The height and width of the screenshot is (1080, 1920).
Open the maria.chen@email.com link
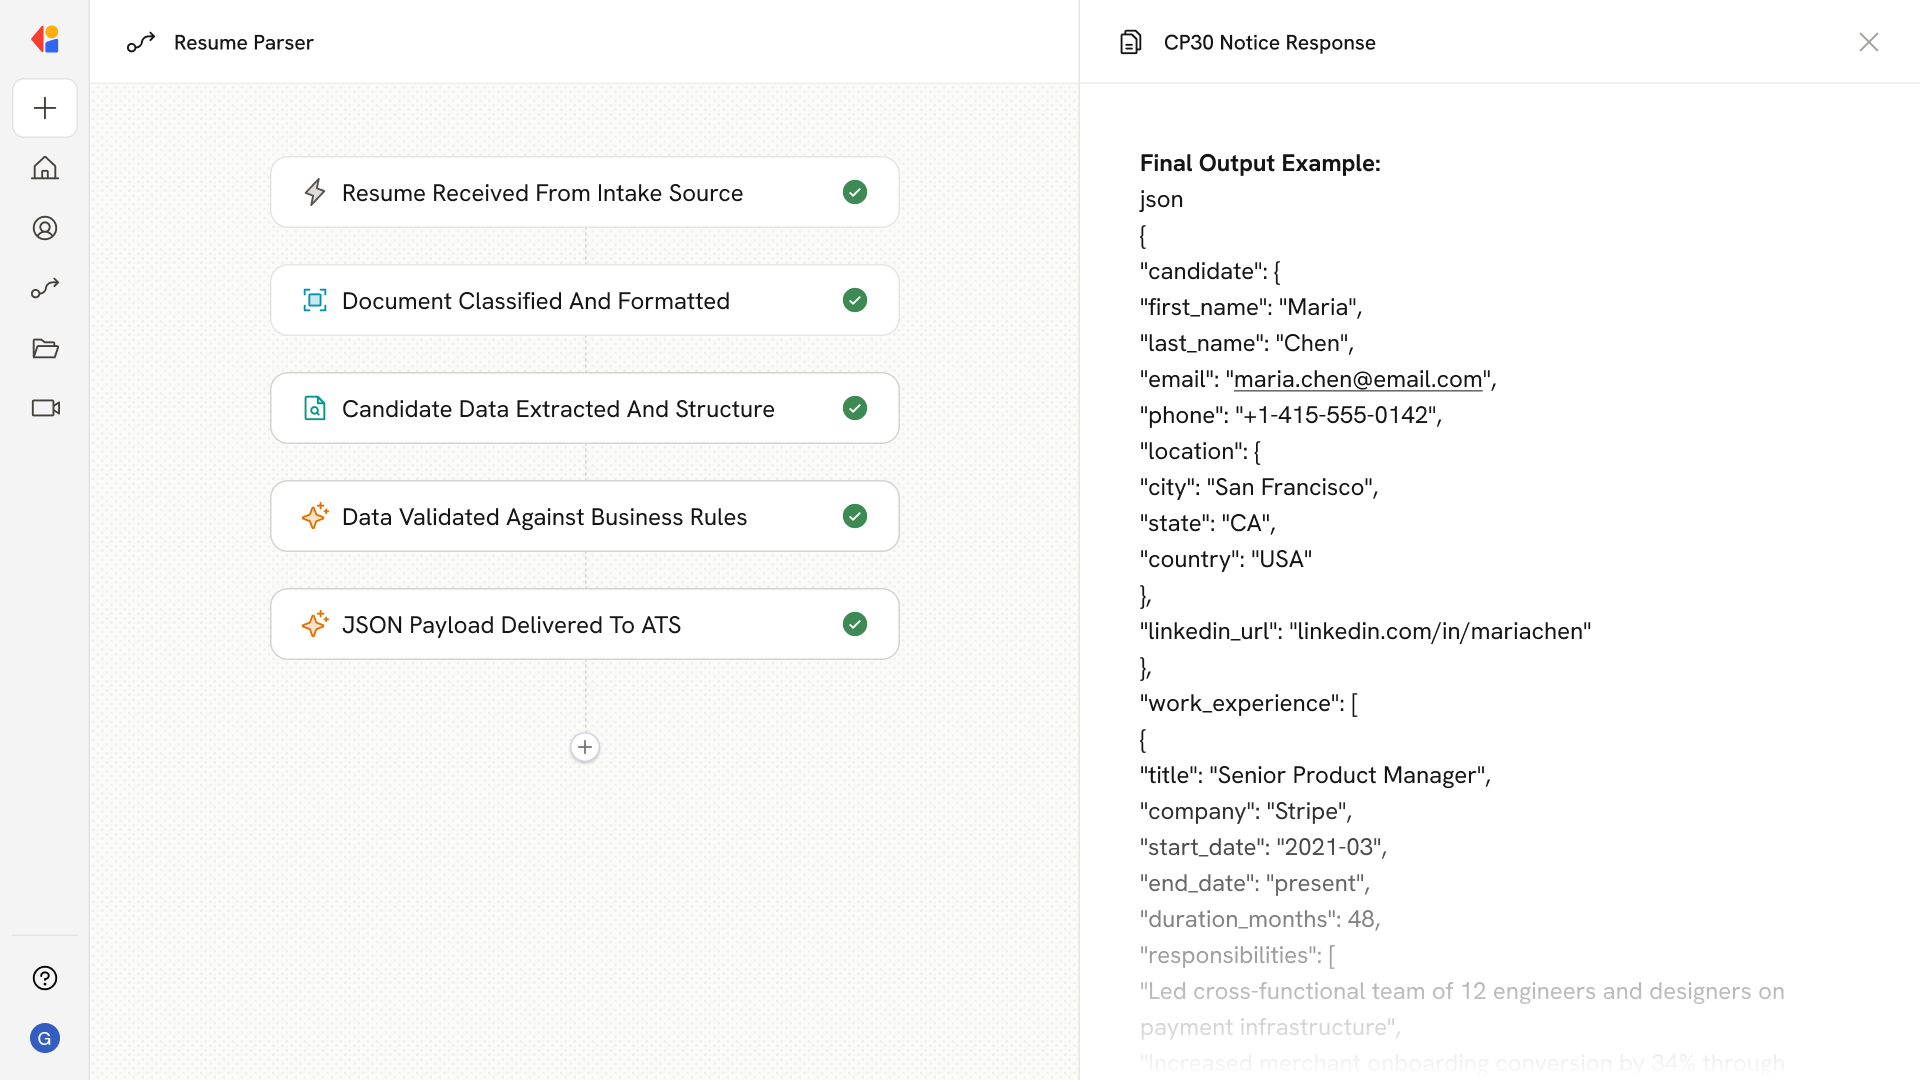click(1357, 379)
